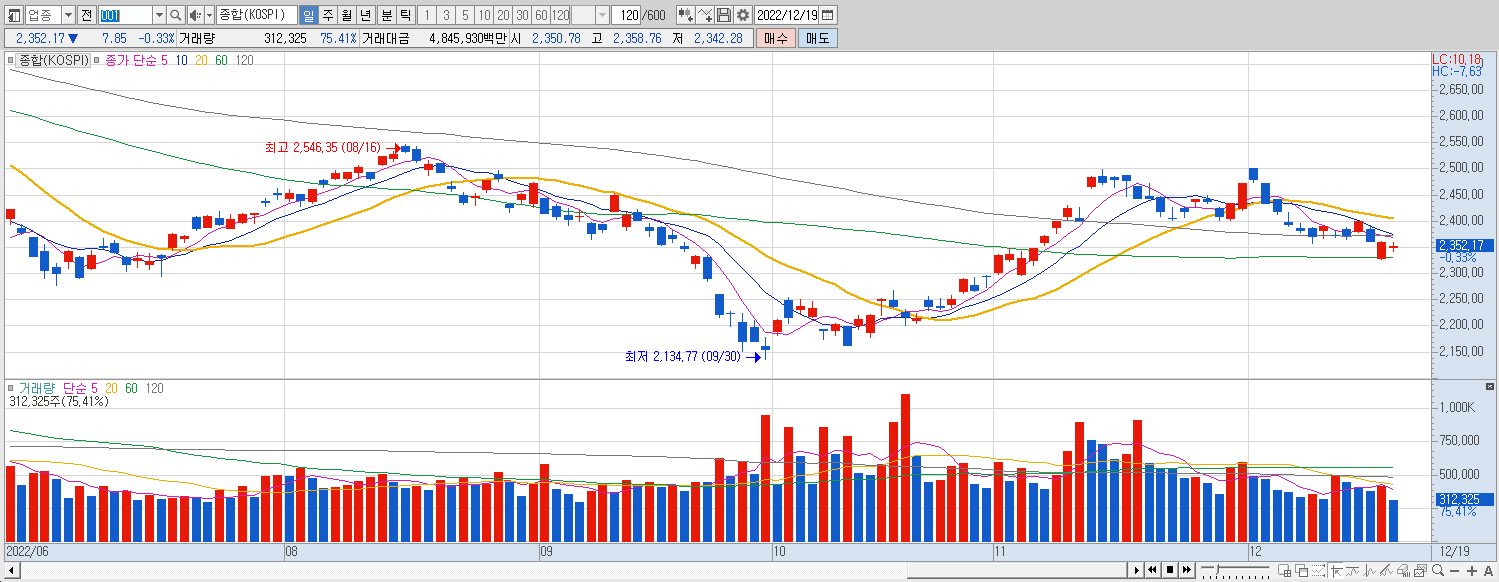Click the 2,352.17 current price tag on axis
1499x582 pixels.
click(x=1463, y=245)
